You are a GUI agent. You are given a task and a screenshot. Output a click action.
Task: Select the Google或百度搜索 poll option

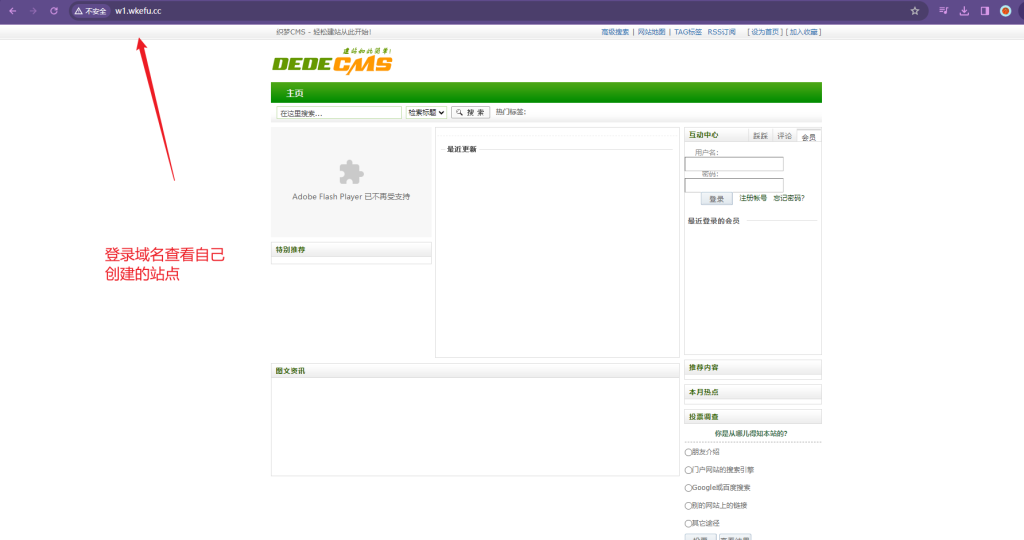[689, 488]
